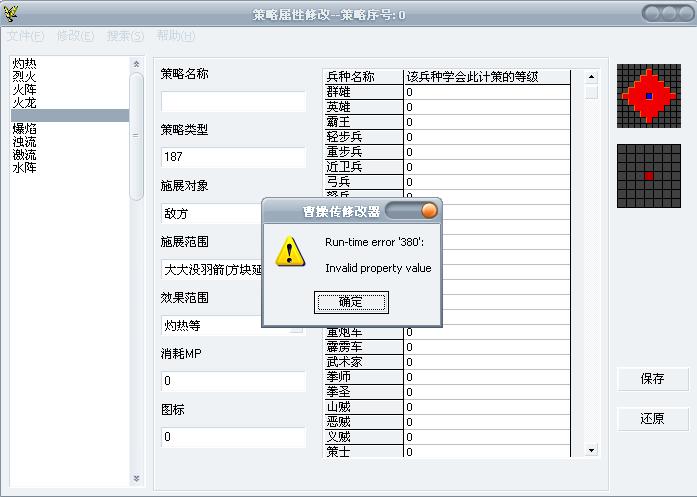Click the lower dark effect range grid
Screen dimensions: 697x497
coord(648,175)
